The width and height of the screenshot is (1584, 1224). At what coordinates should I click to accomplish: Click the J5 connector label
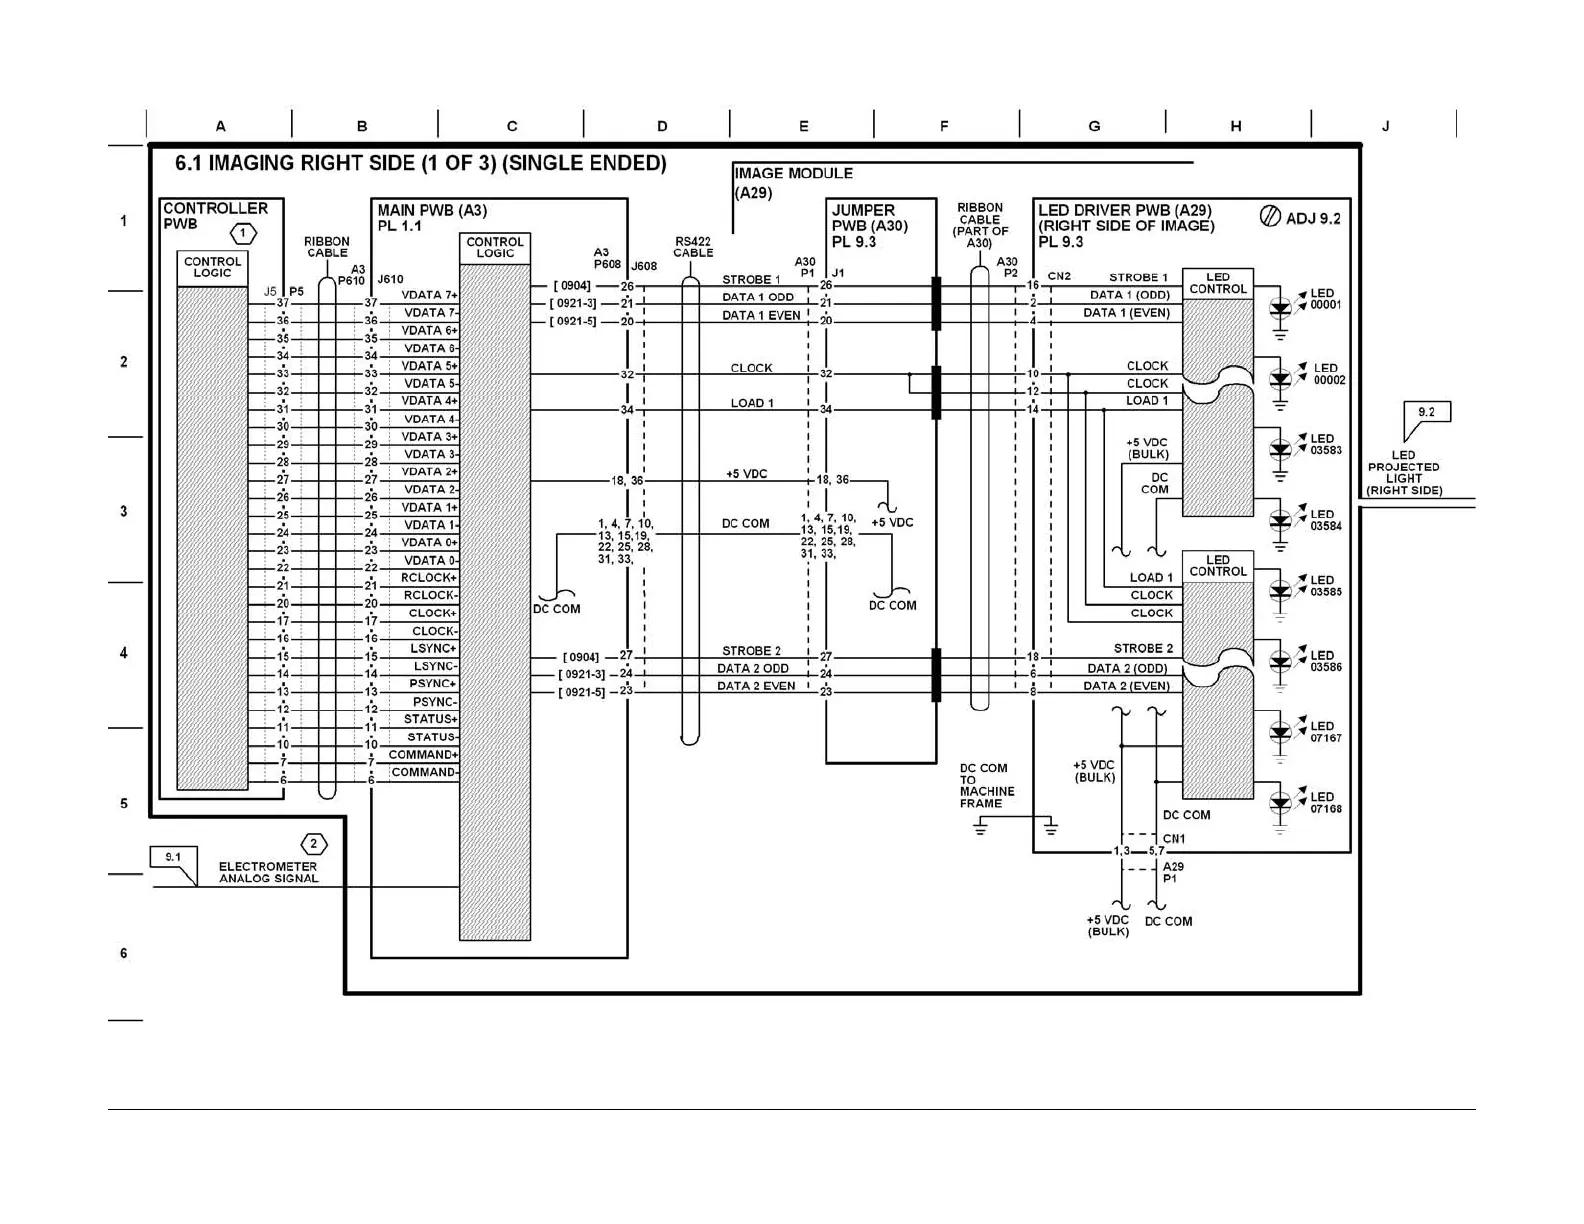click(x=270, y=292)
